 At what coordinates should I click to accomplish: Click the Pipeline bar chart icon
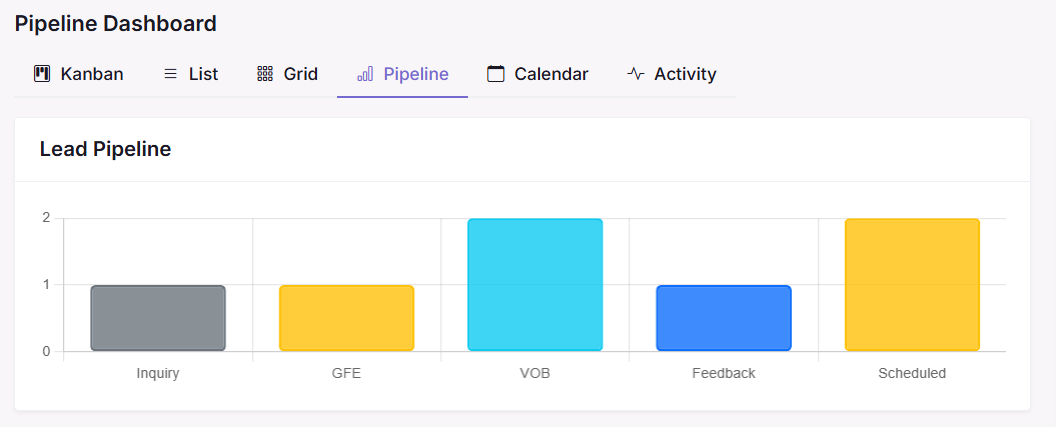365,74
